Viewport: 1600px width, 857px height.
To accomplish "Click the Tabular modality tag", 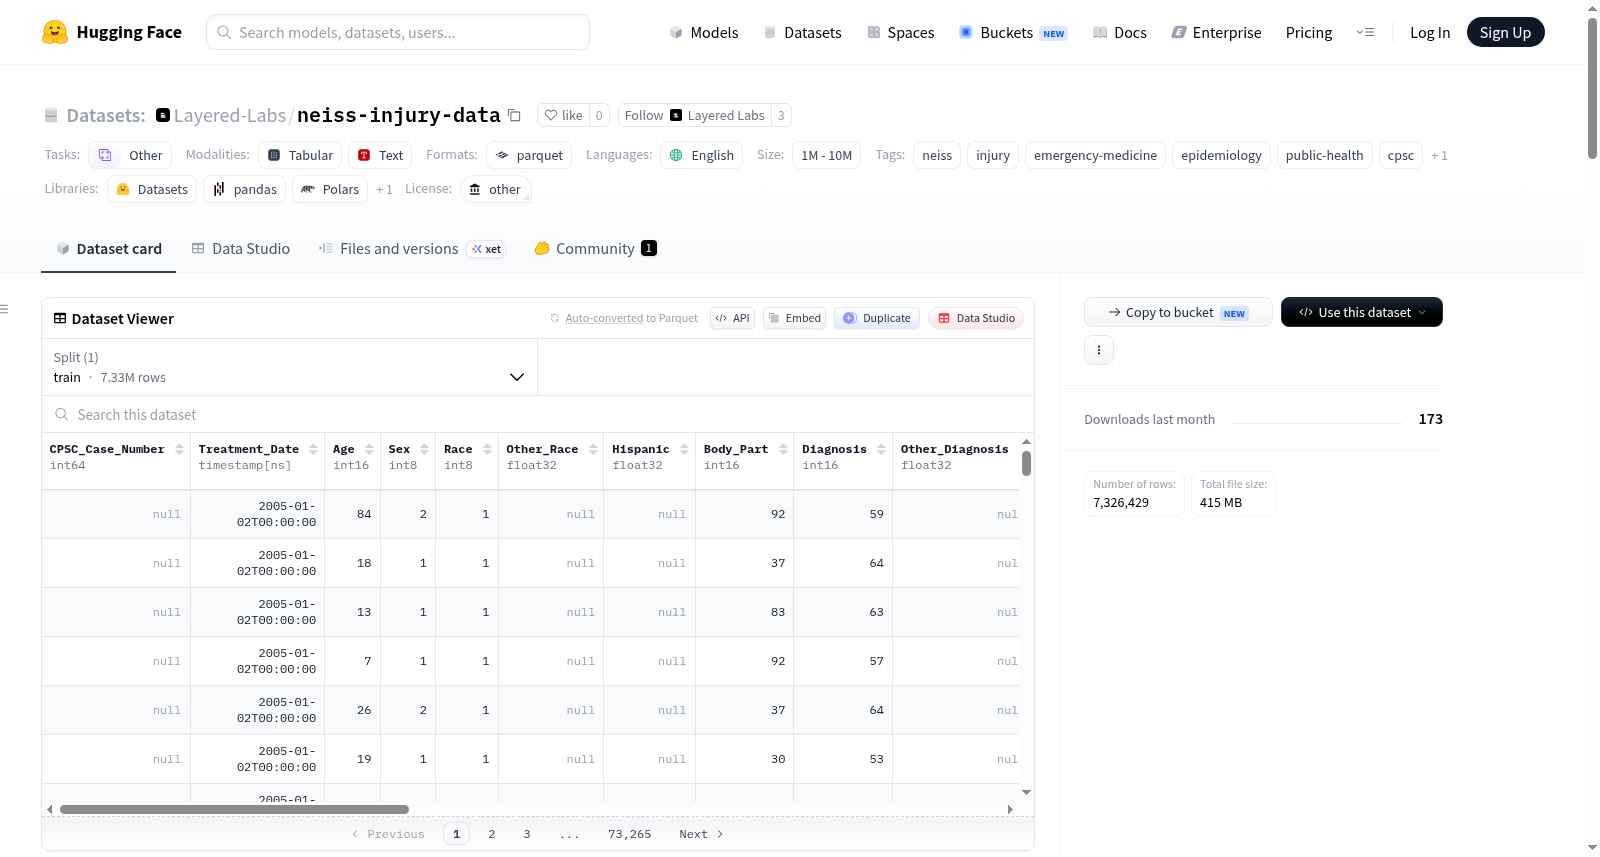I will pyautogui.click(x=300, y=155).
